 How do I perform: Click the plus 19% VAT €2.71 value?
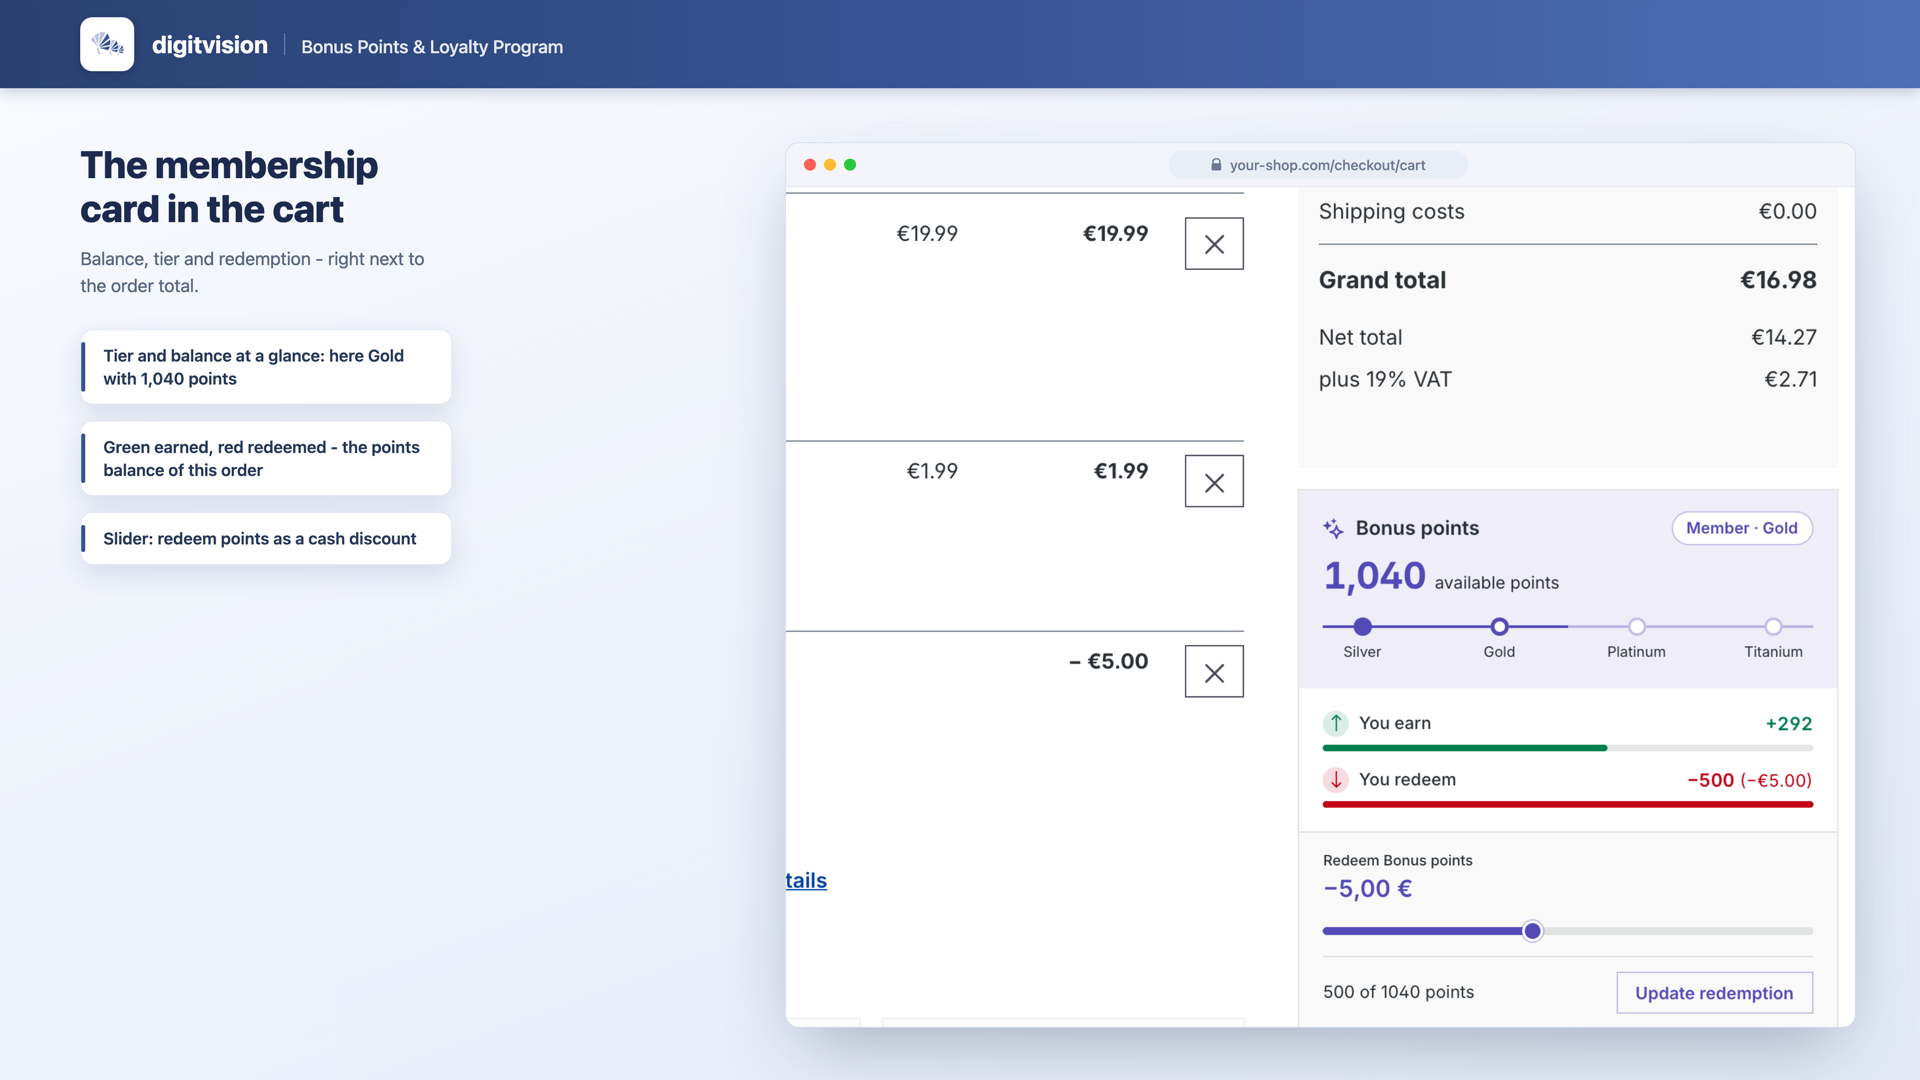(1790, 379)
